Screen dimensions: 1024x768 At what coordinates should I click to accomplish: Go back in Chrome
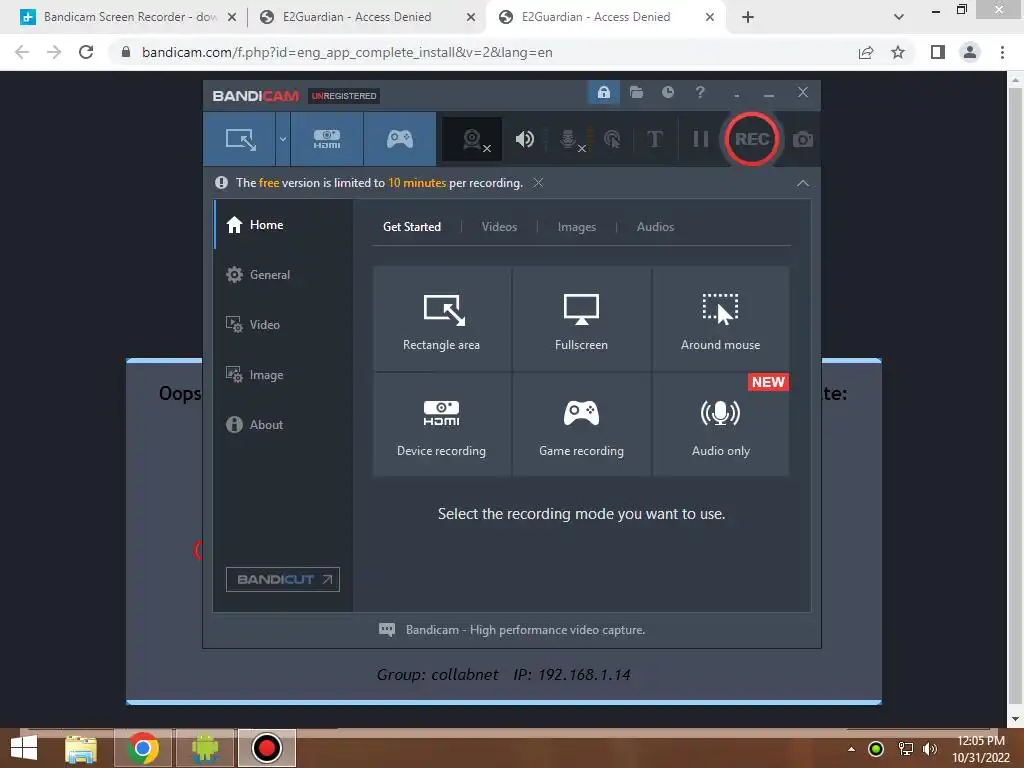[x=22, y=52]
